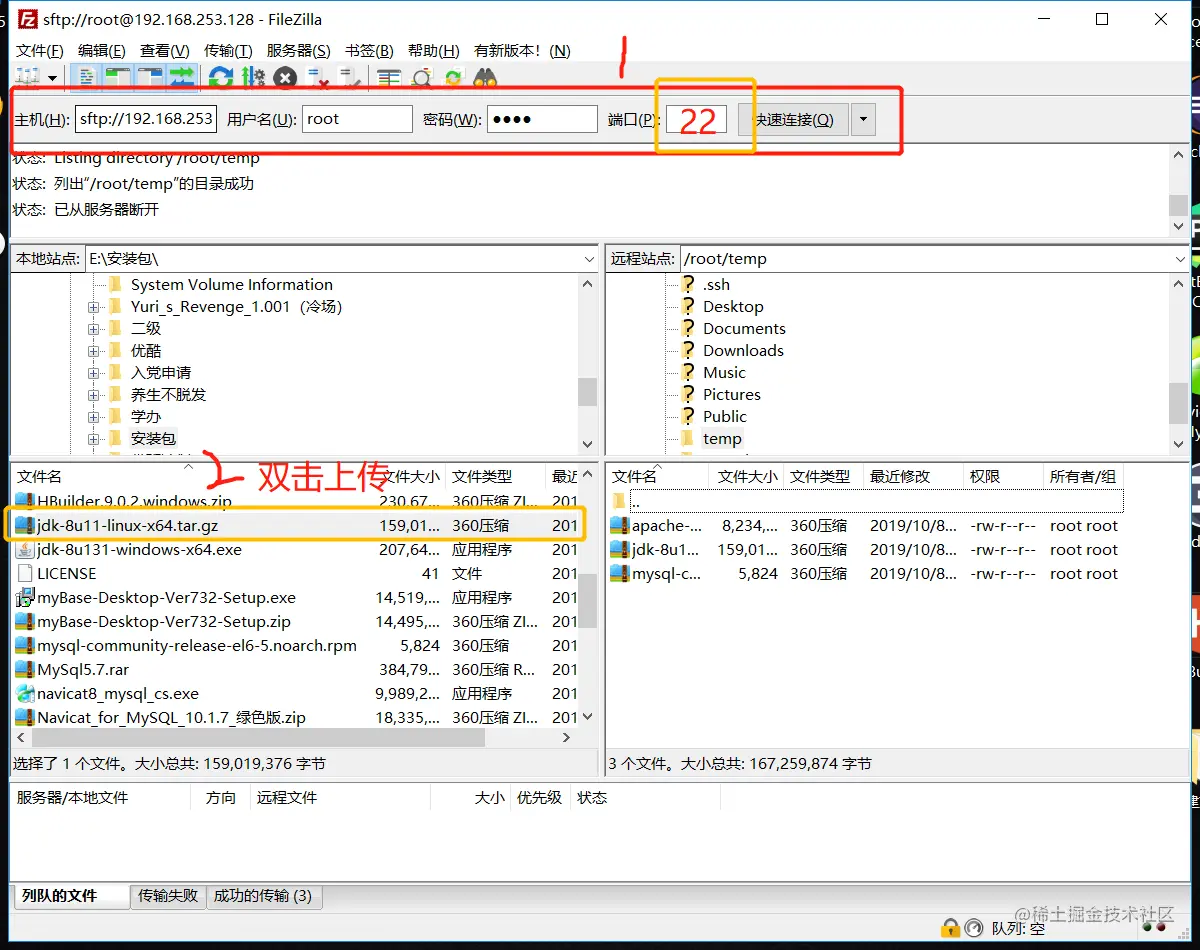
Task: Switch to the 传输失败 tab
Action: [168, 896]
